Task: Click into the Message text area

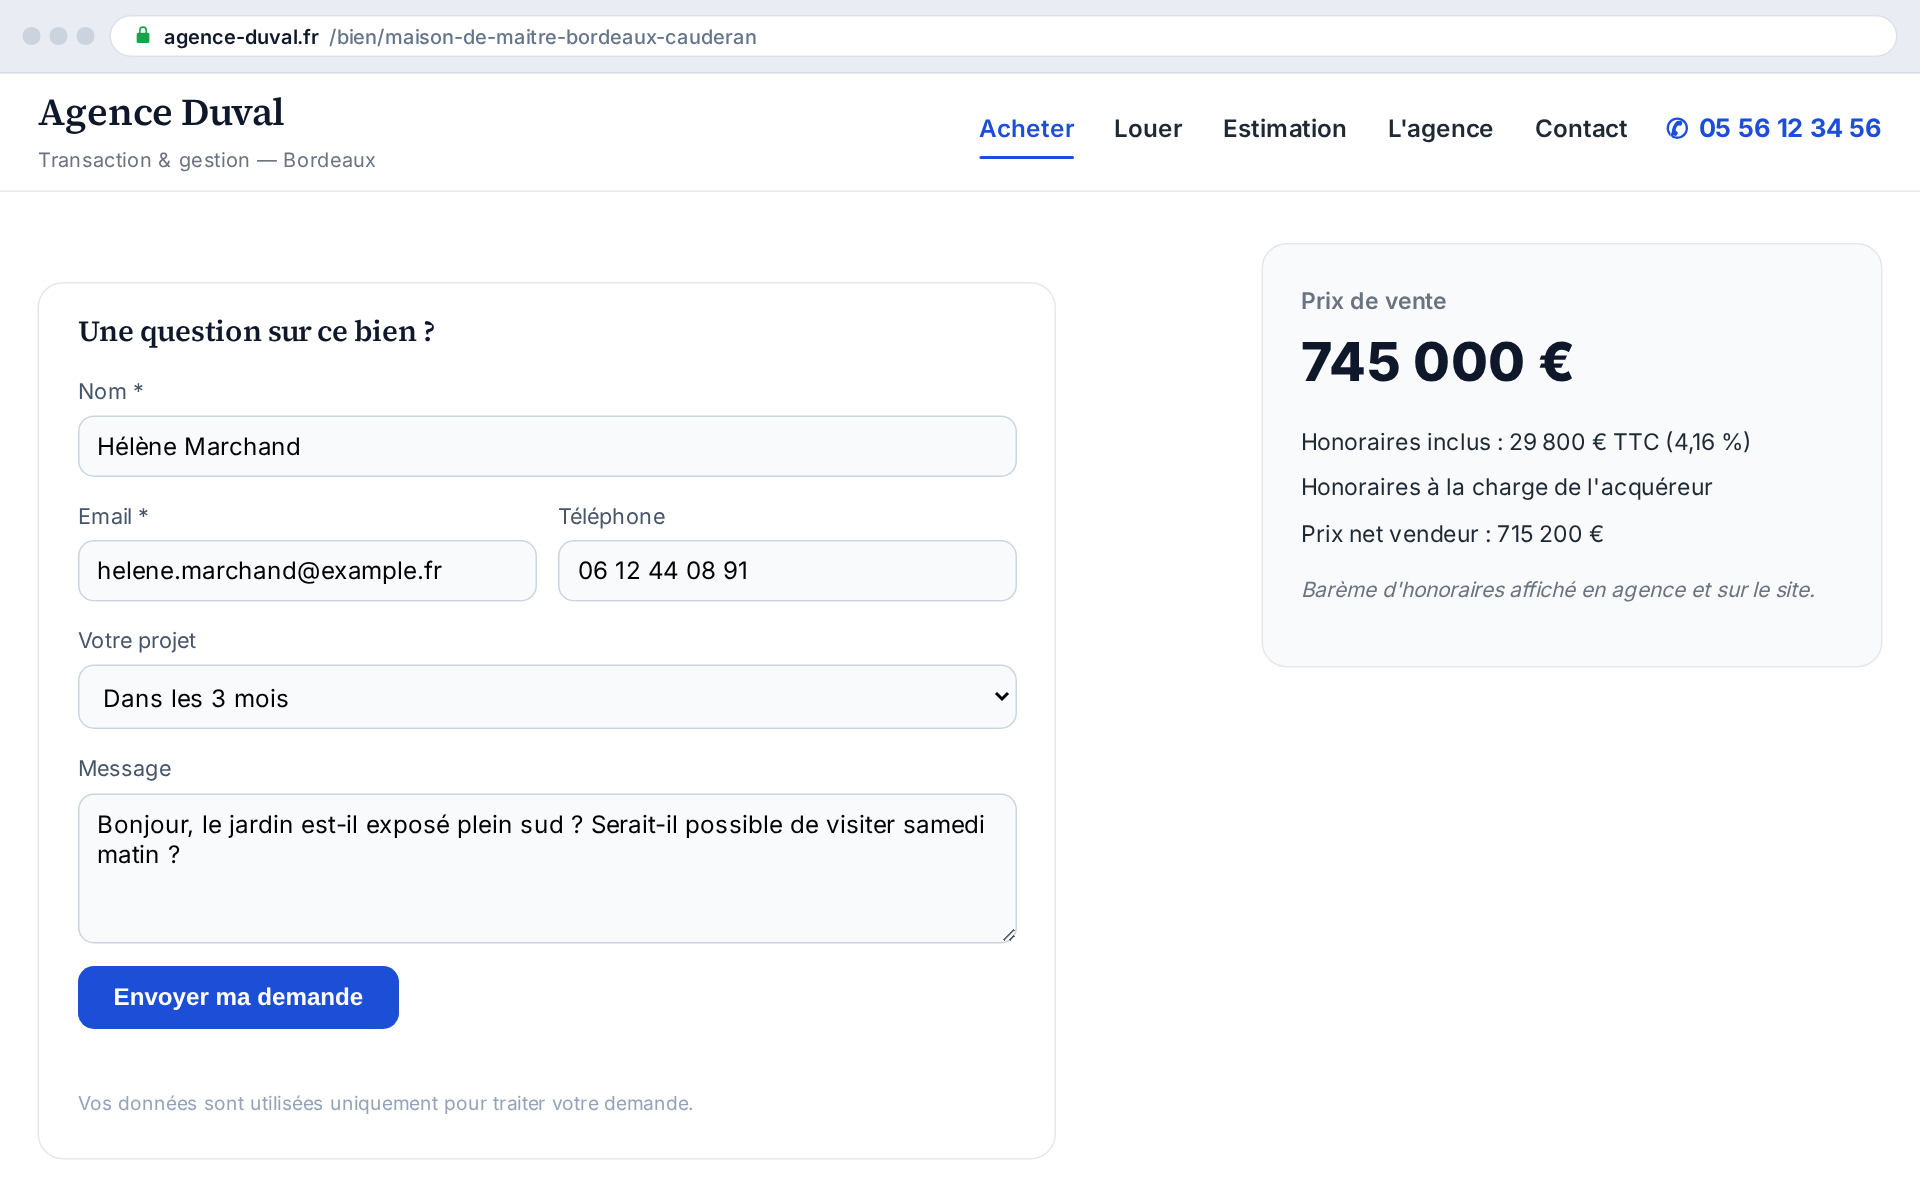Action: pos(547,868)
